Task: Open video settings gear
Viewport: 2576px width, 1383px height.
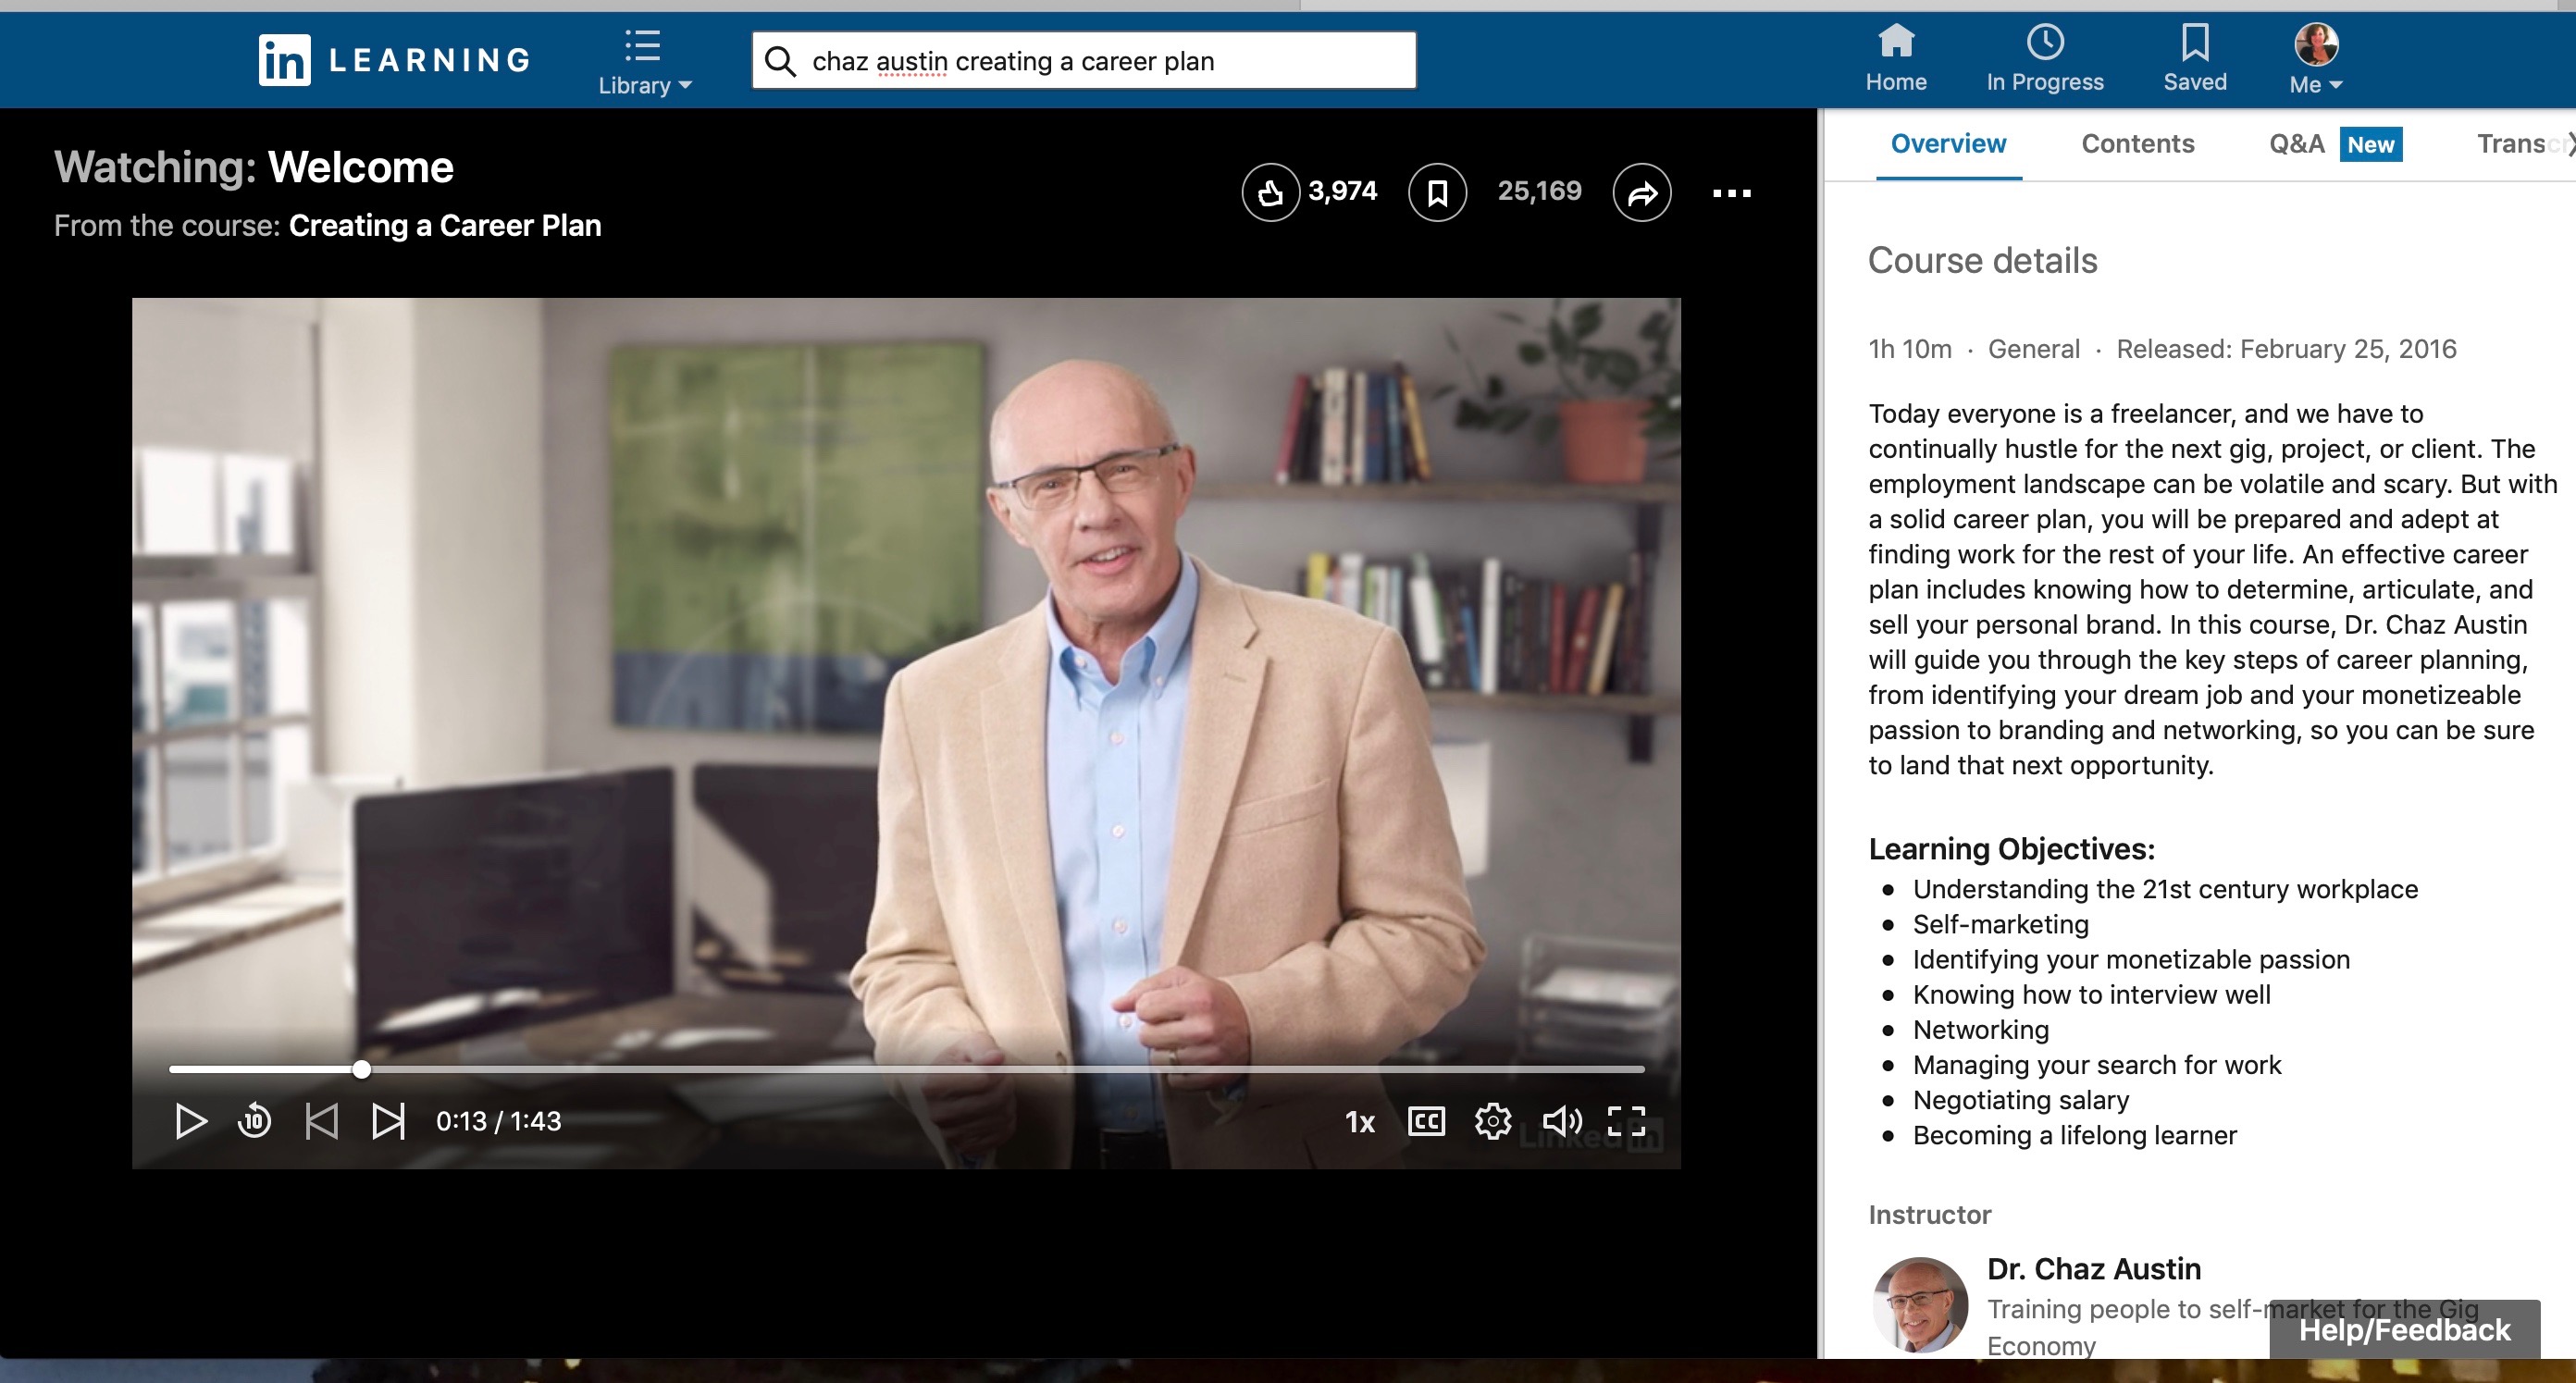Action: tap(1492, 1120)
